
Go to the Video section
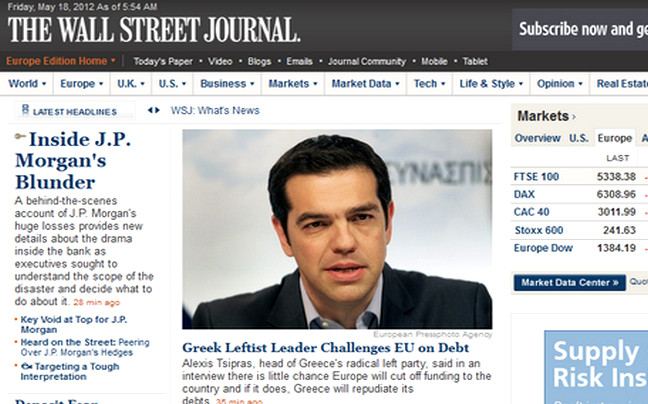coord(220,62)
